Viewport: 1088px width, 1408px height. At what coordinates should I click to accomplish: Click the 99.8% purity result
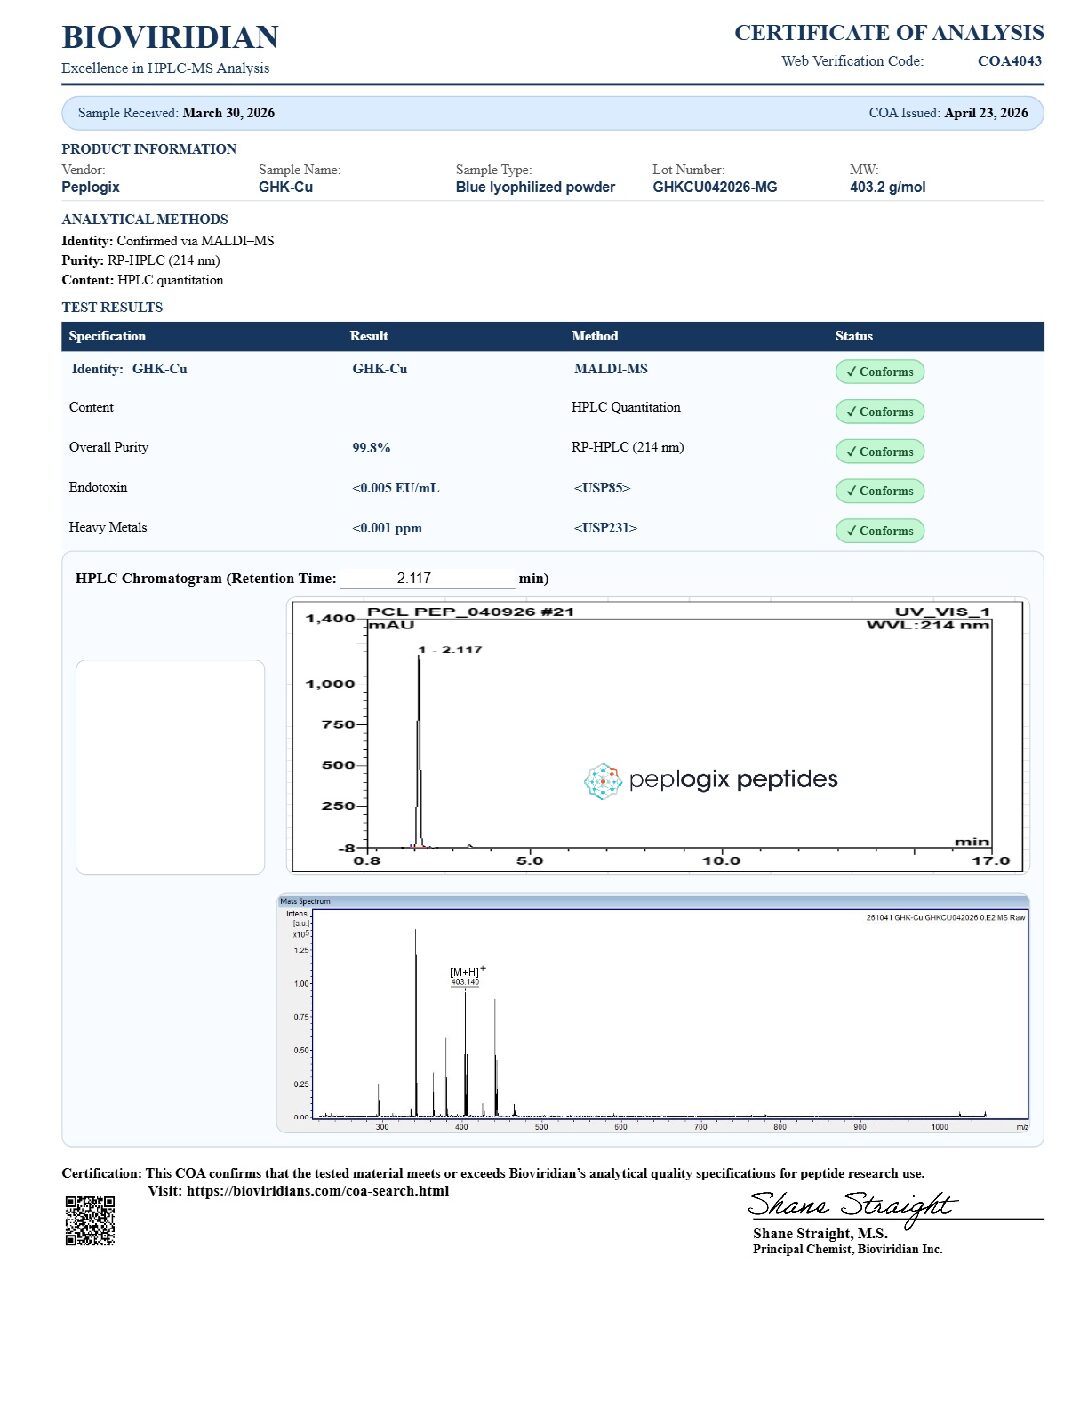tap(371, 448)
